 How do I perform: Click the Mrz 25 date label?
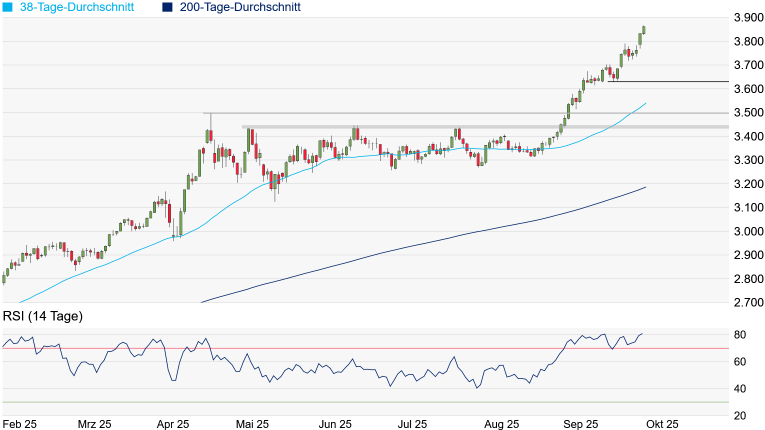point(95,424)
